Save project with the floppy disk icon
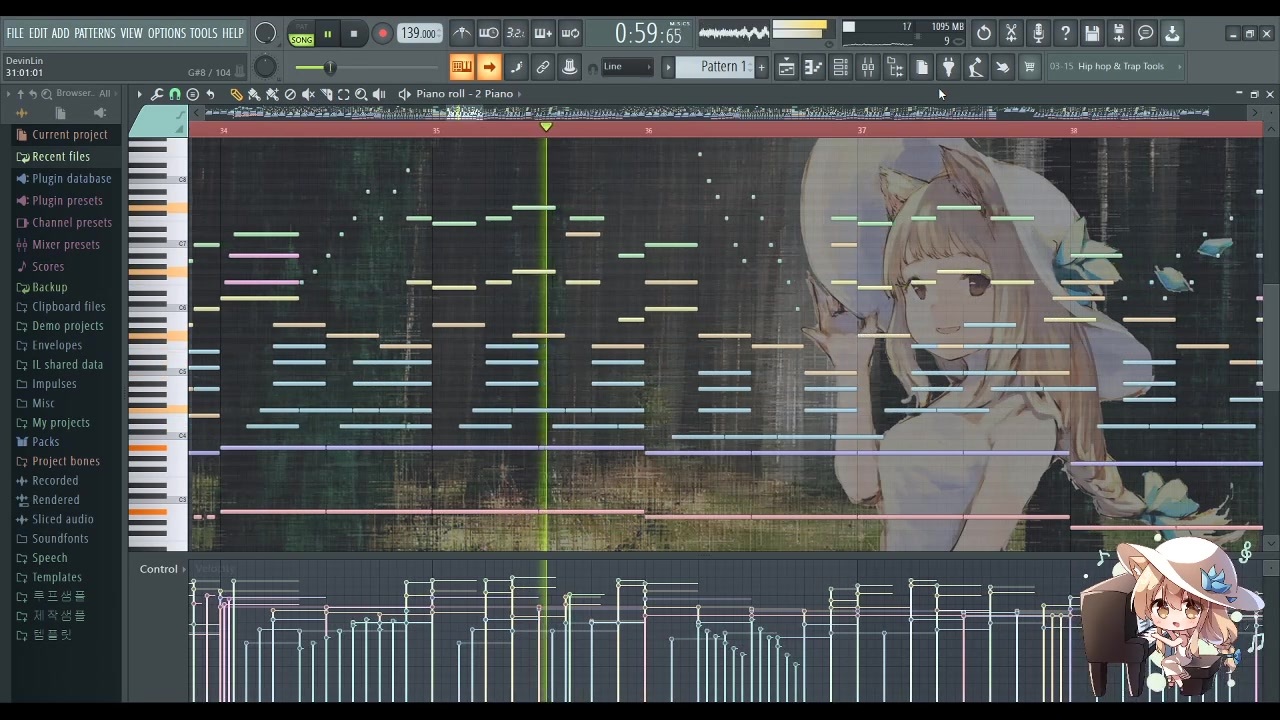The height and width of the screenshot is (720, 1280). (1092, 34)
